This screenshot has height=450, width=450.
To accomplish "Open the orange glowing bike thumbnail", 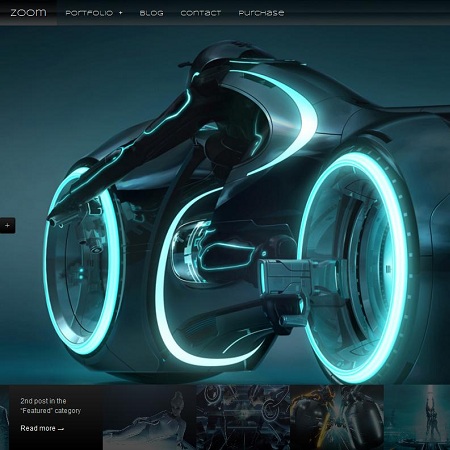I will [337, 417].
